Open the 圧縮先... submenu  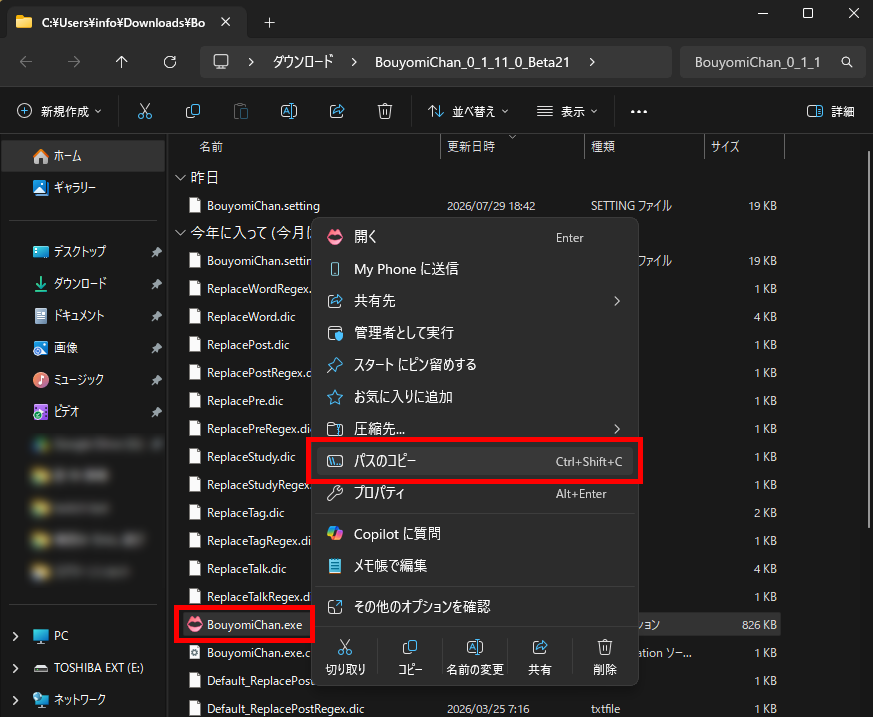pyautogui.click(x=474, y=429)
